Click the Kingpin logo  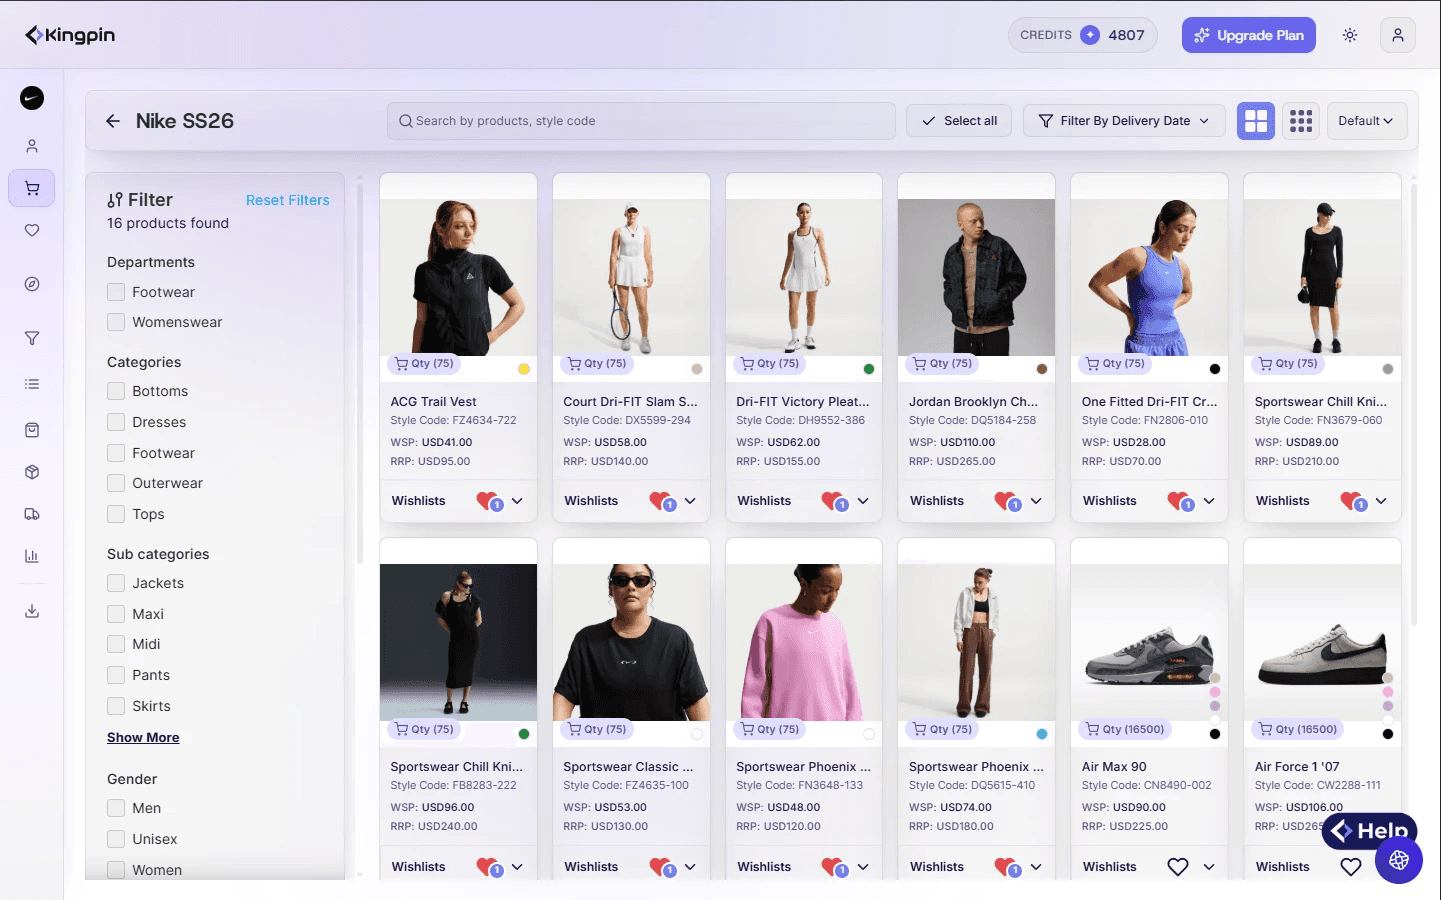70,35
